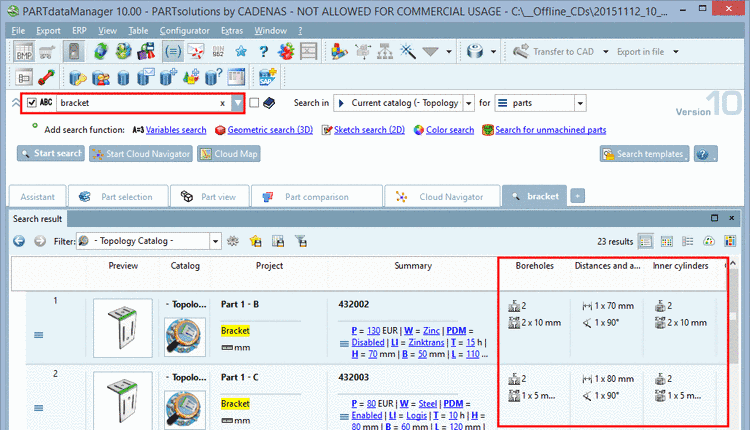Open Search templates

tap(644, 154)
